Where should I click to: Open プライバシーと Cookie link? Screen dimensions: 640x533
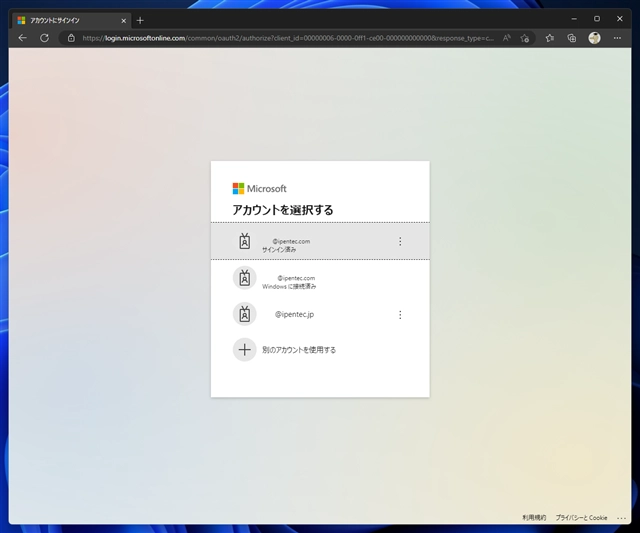(x=581, y=517)
